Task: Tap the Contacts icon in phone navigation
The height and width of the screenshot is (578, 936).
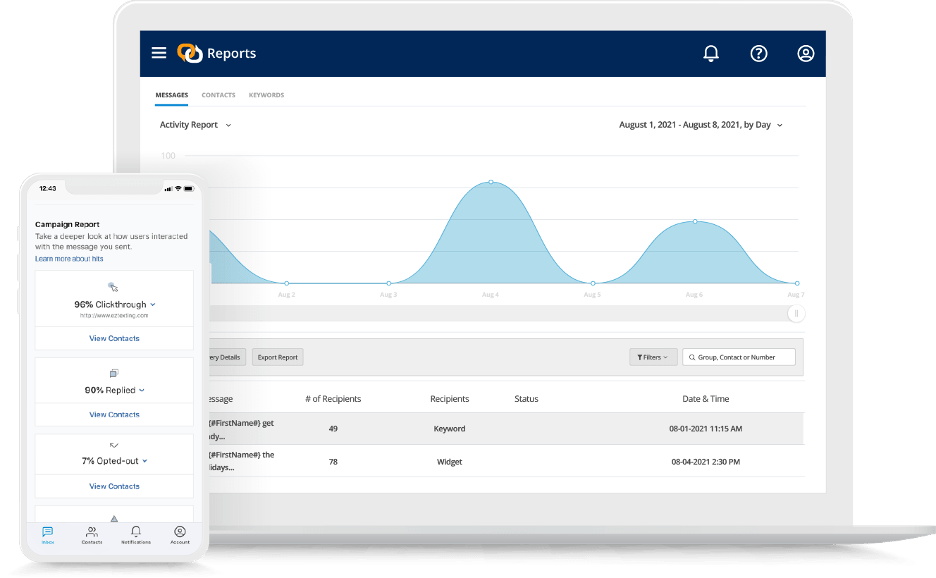Action: 91,534
